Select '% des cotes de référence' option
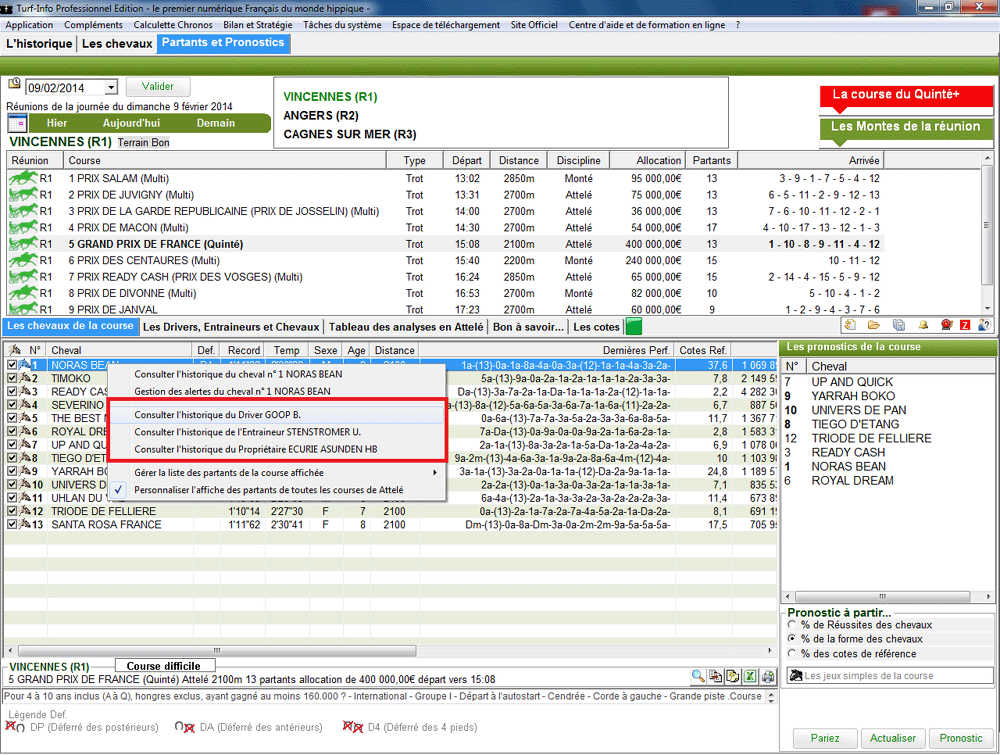This screenshot has width=1000, height=755. click(792, 654)
